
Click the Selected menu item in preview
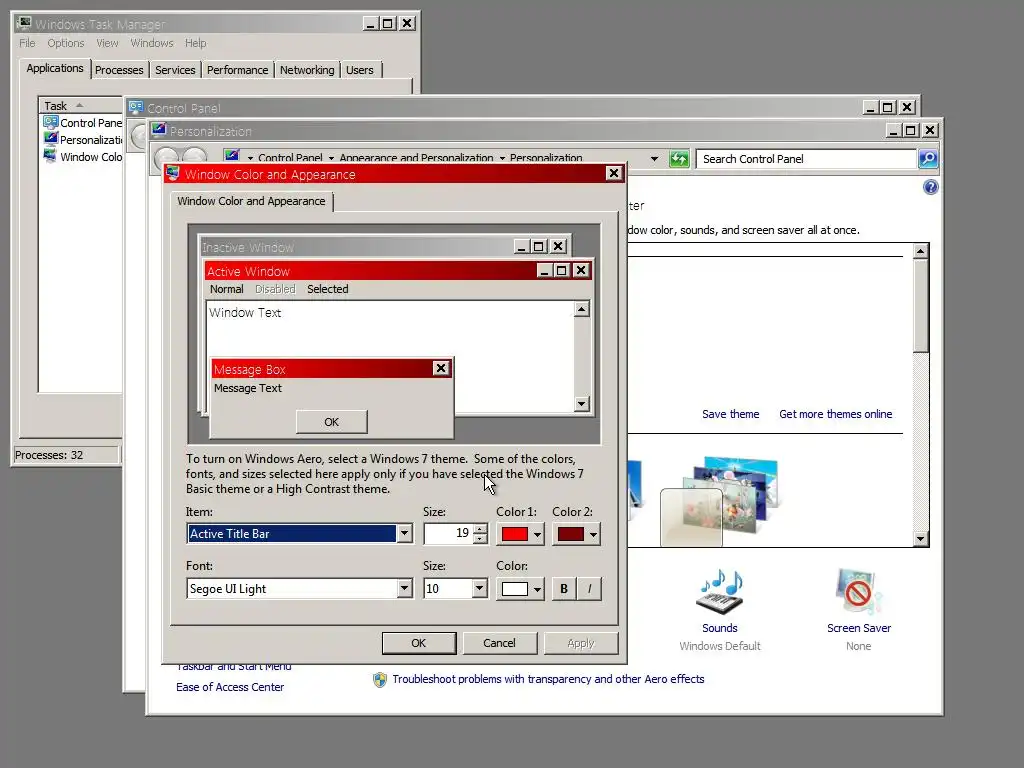(x=328, y=289)
